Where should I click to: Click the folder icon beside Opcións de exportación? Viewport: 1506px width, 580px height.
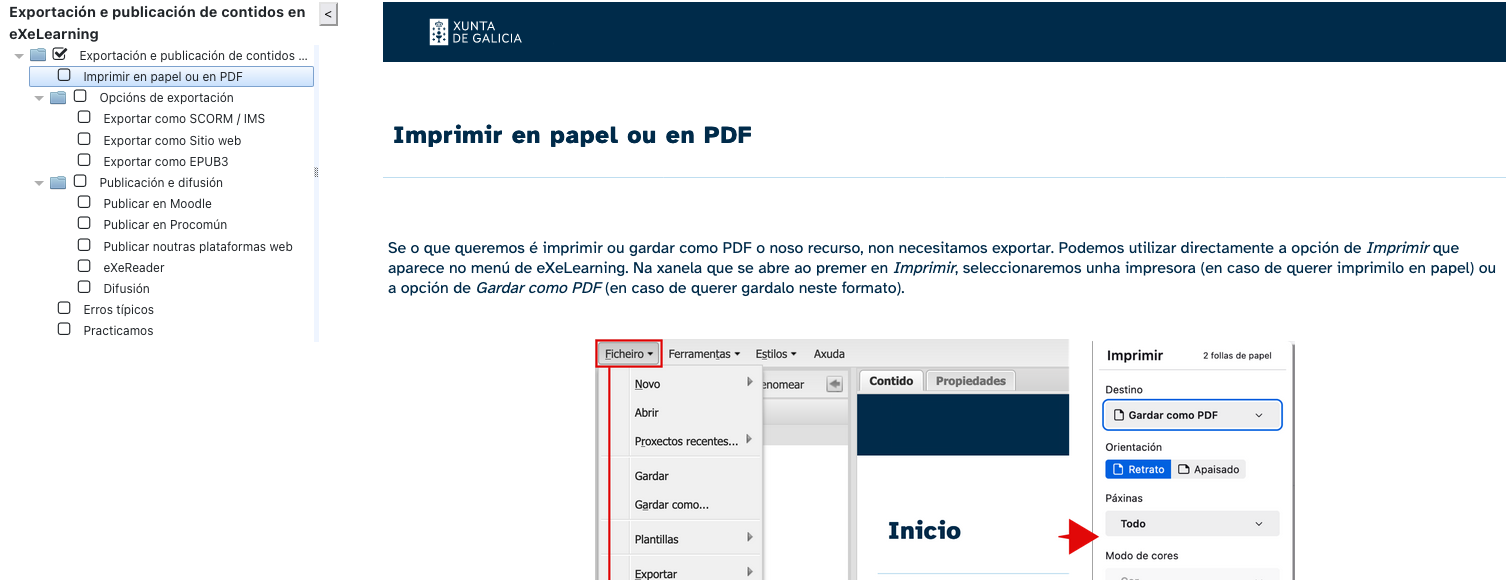pos(57,97)
